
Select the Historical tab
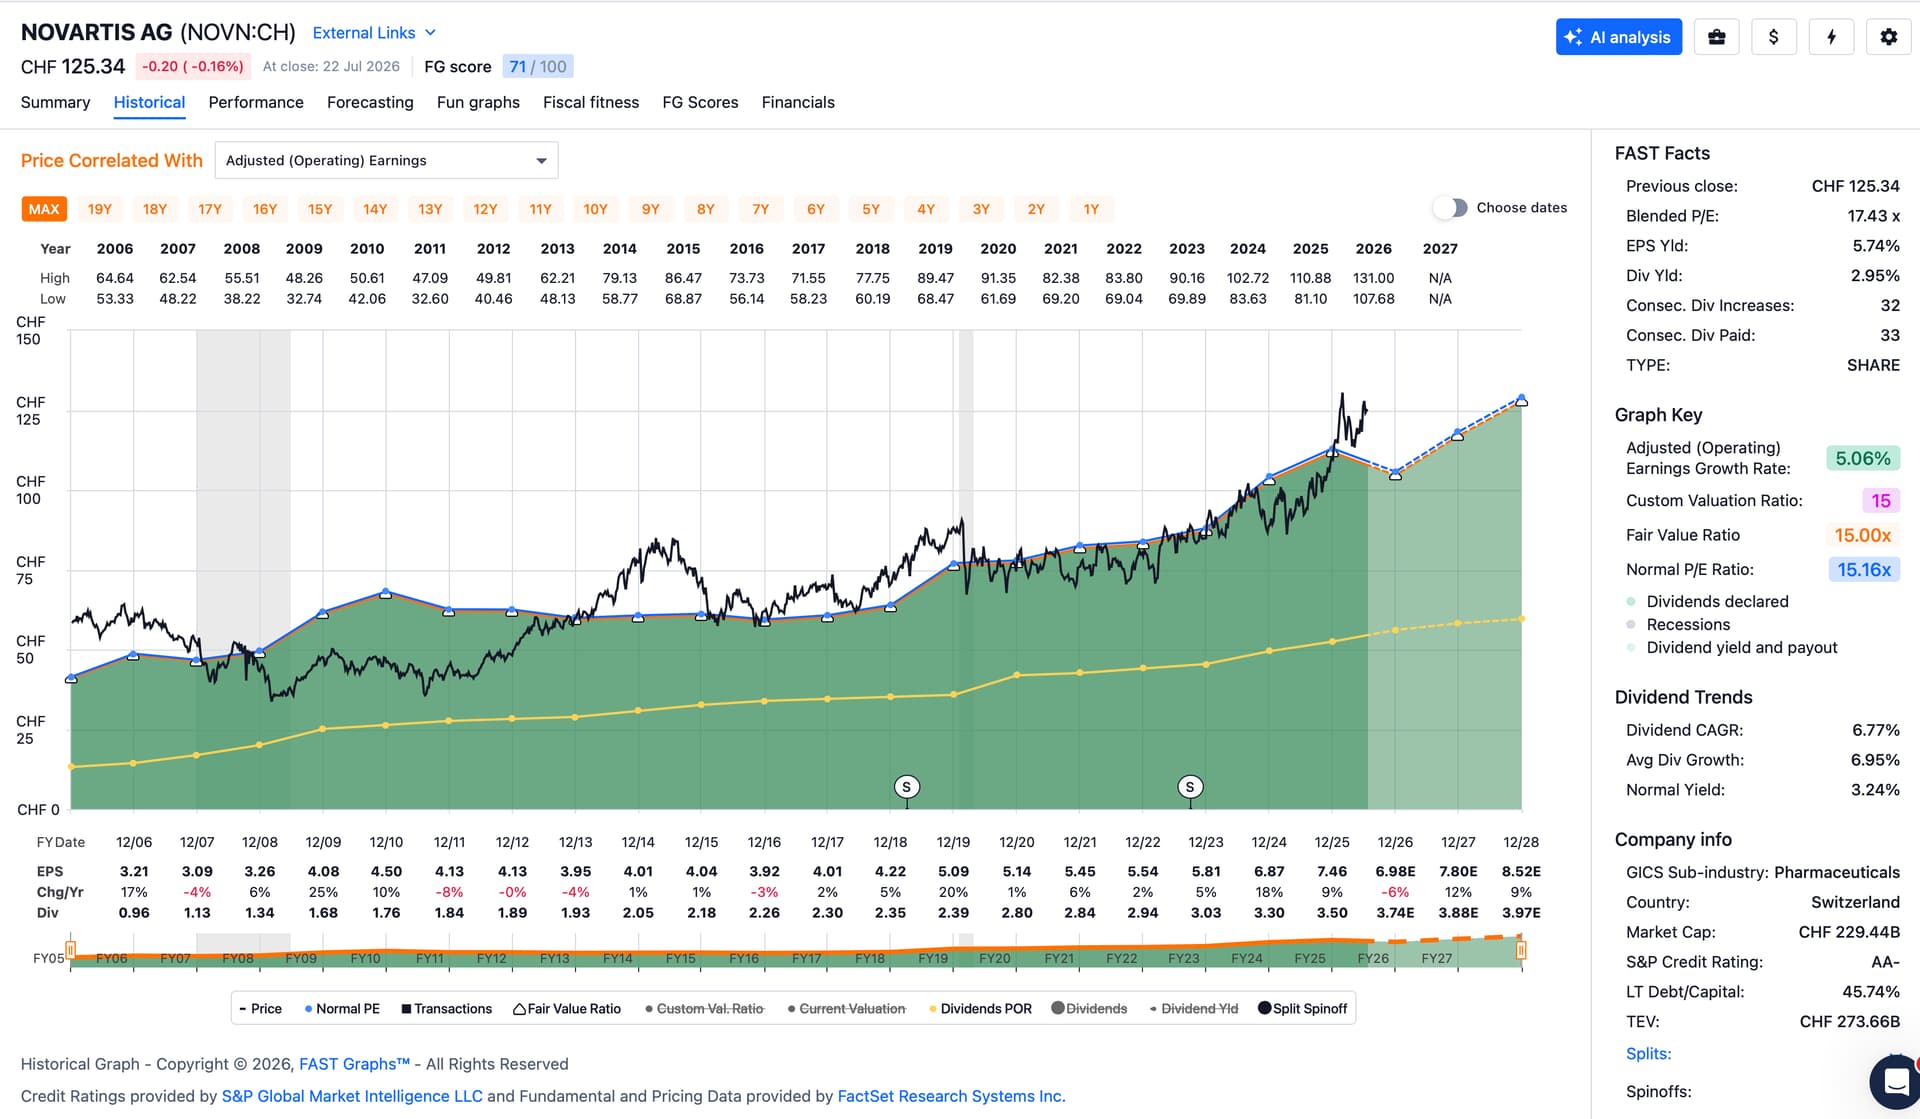pyautogui.click(x=149, y=102)
